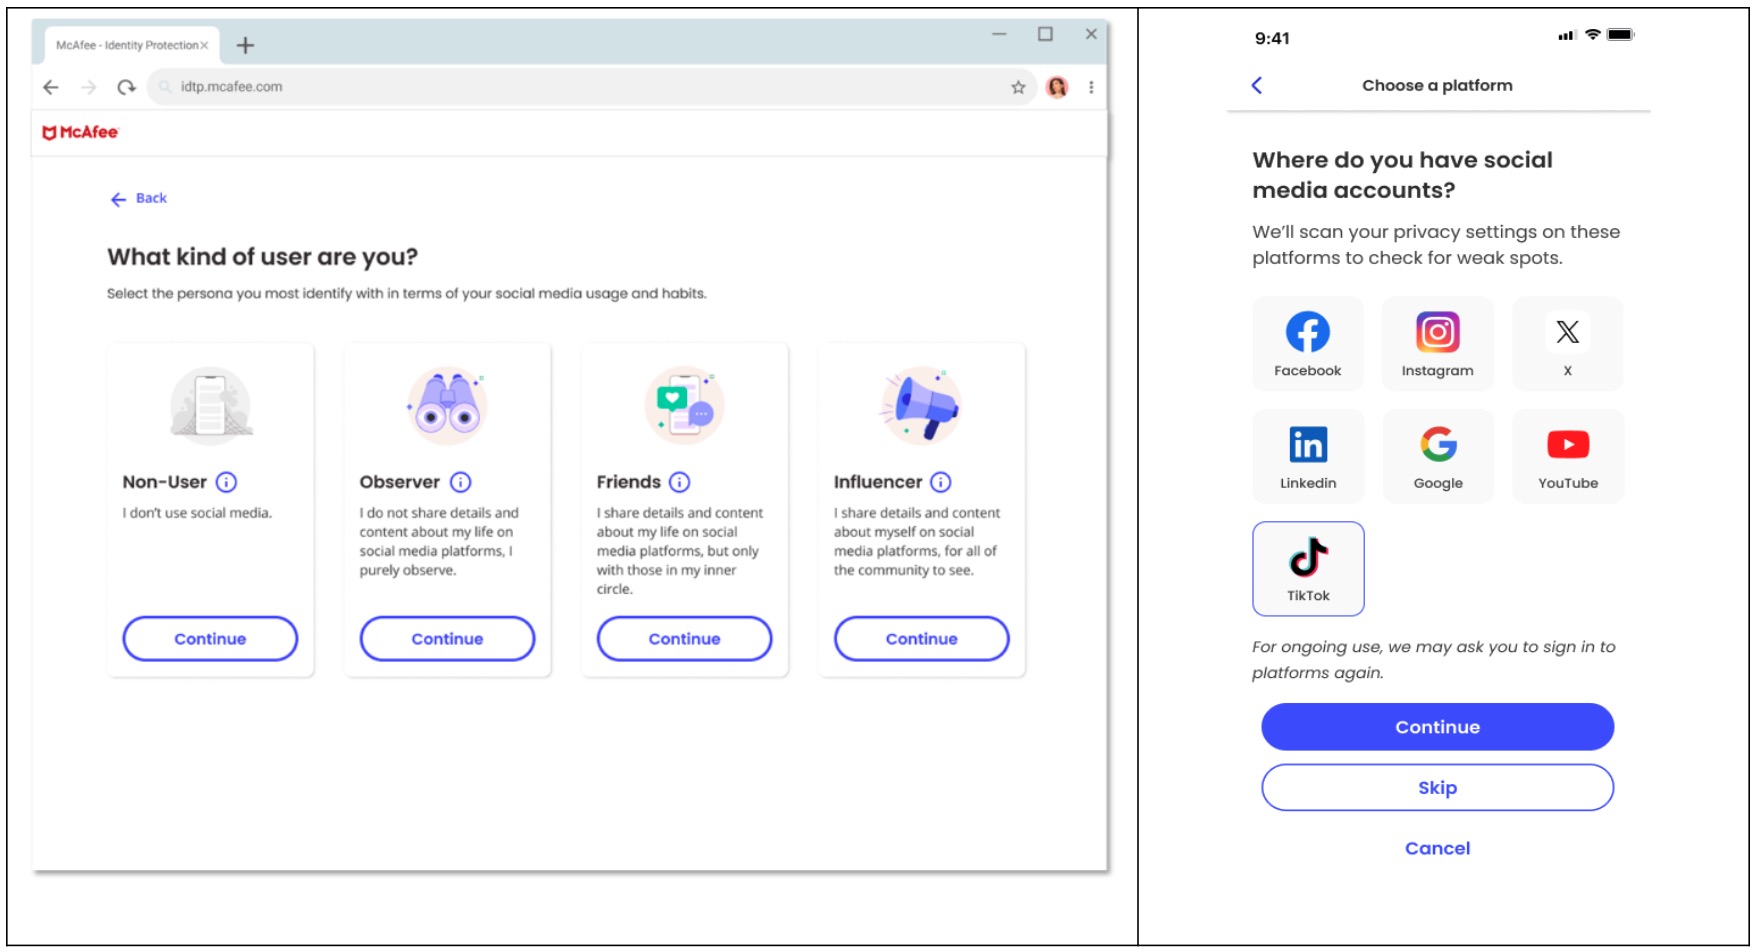The height and width of the screenshot is (952, 1759).
Task: Open the browser three-dot menu
Action: tap(1091, 88)
